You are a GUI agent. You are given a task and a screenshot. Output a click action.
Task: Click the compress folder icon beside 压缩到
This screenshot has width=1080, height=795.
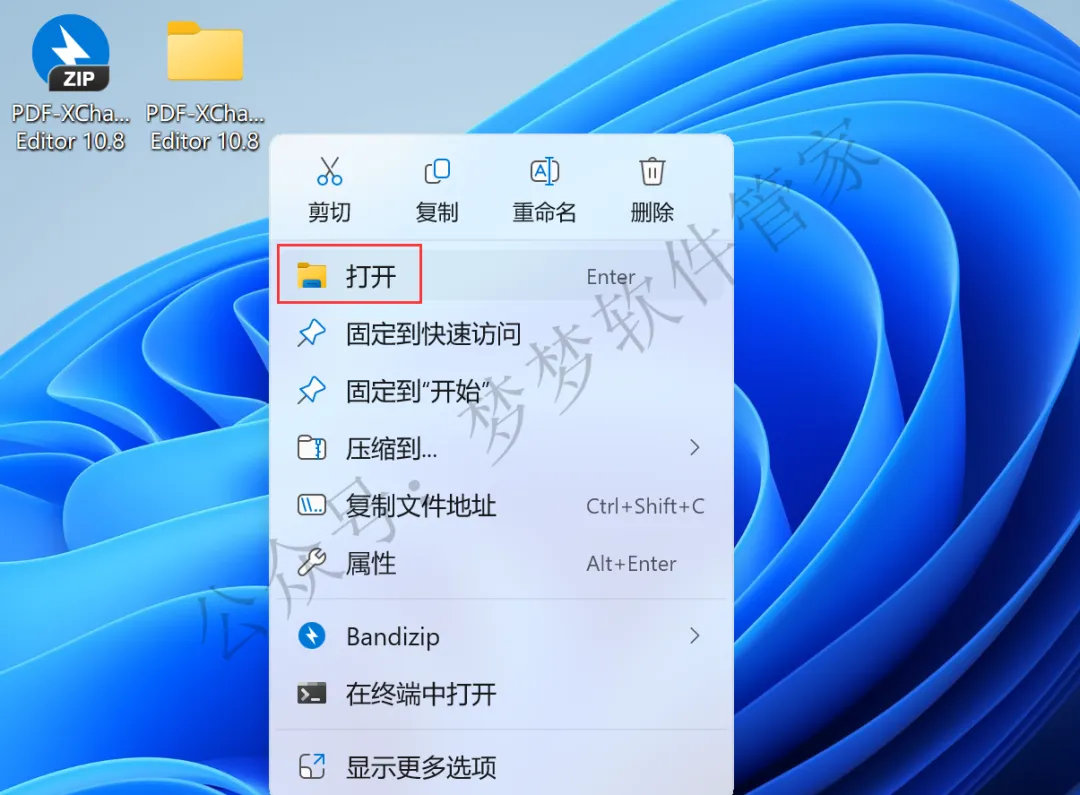pyautogui.click(x=311, y=448)
